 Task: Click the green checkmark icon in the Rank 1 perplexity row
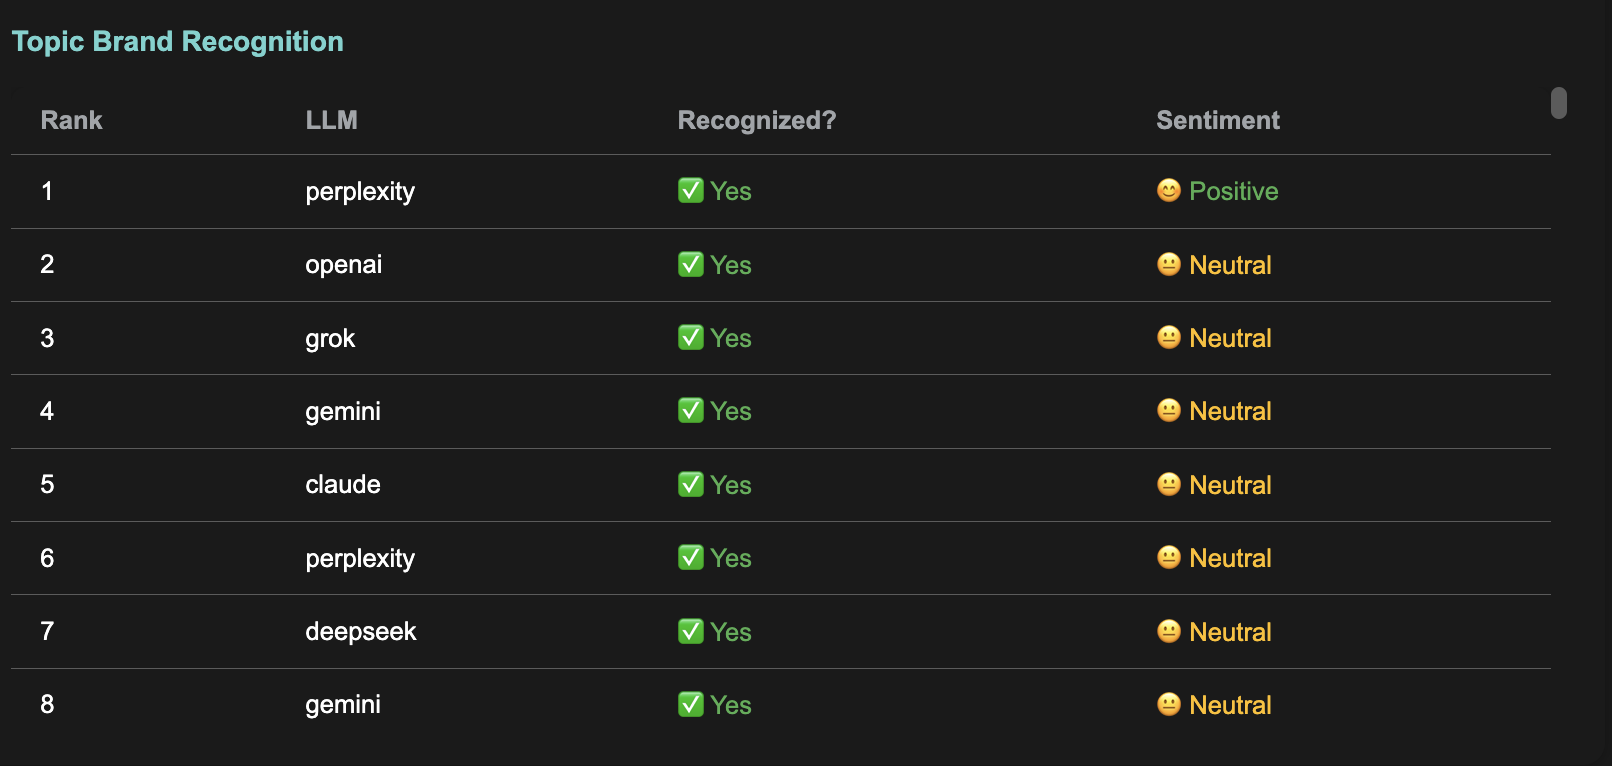pyautogui.click(x=691, y=190)
